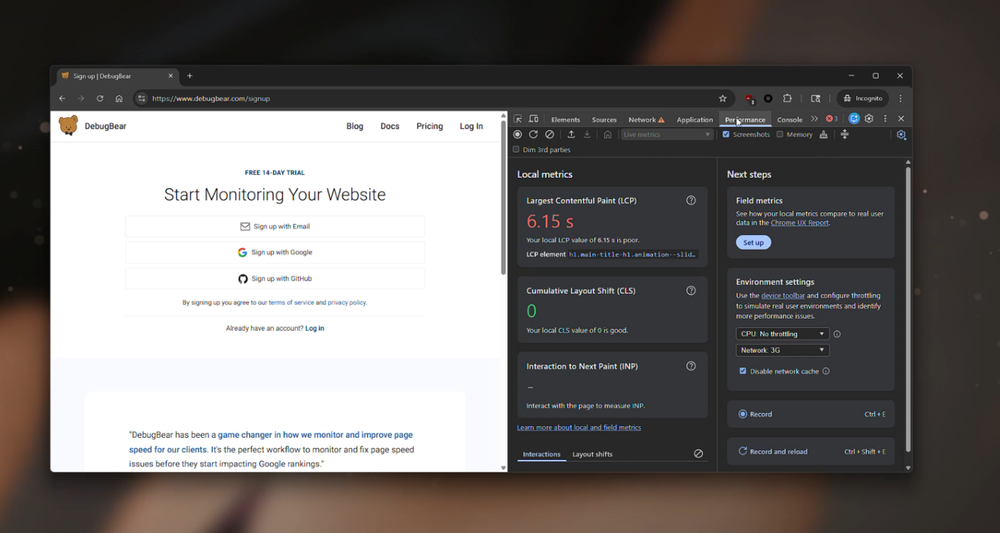The height and width of the screenshot is (533, 1000).
Task: Click the download profile icon
Action: (587, 135)
